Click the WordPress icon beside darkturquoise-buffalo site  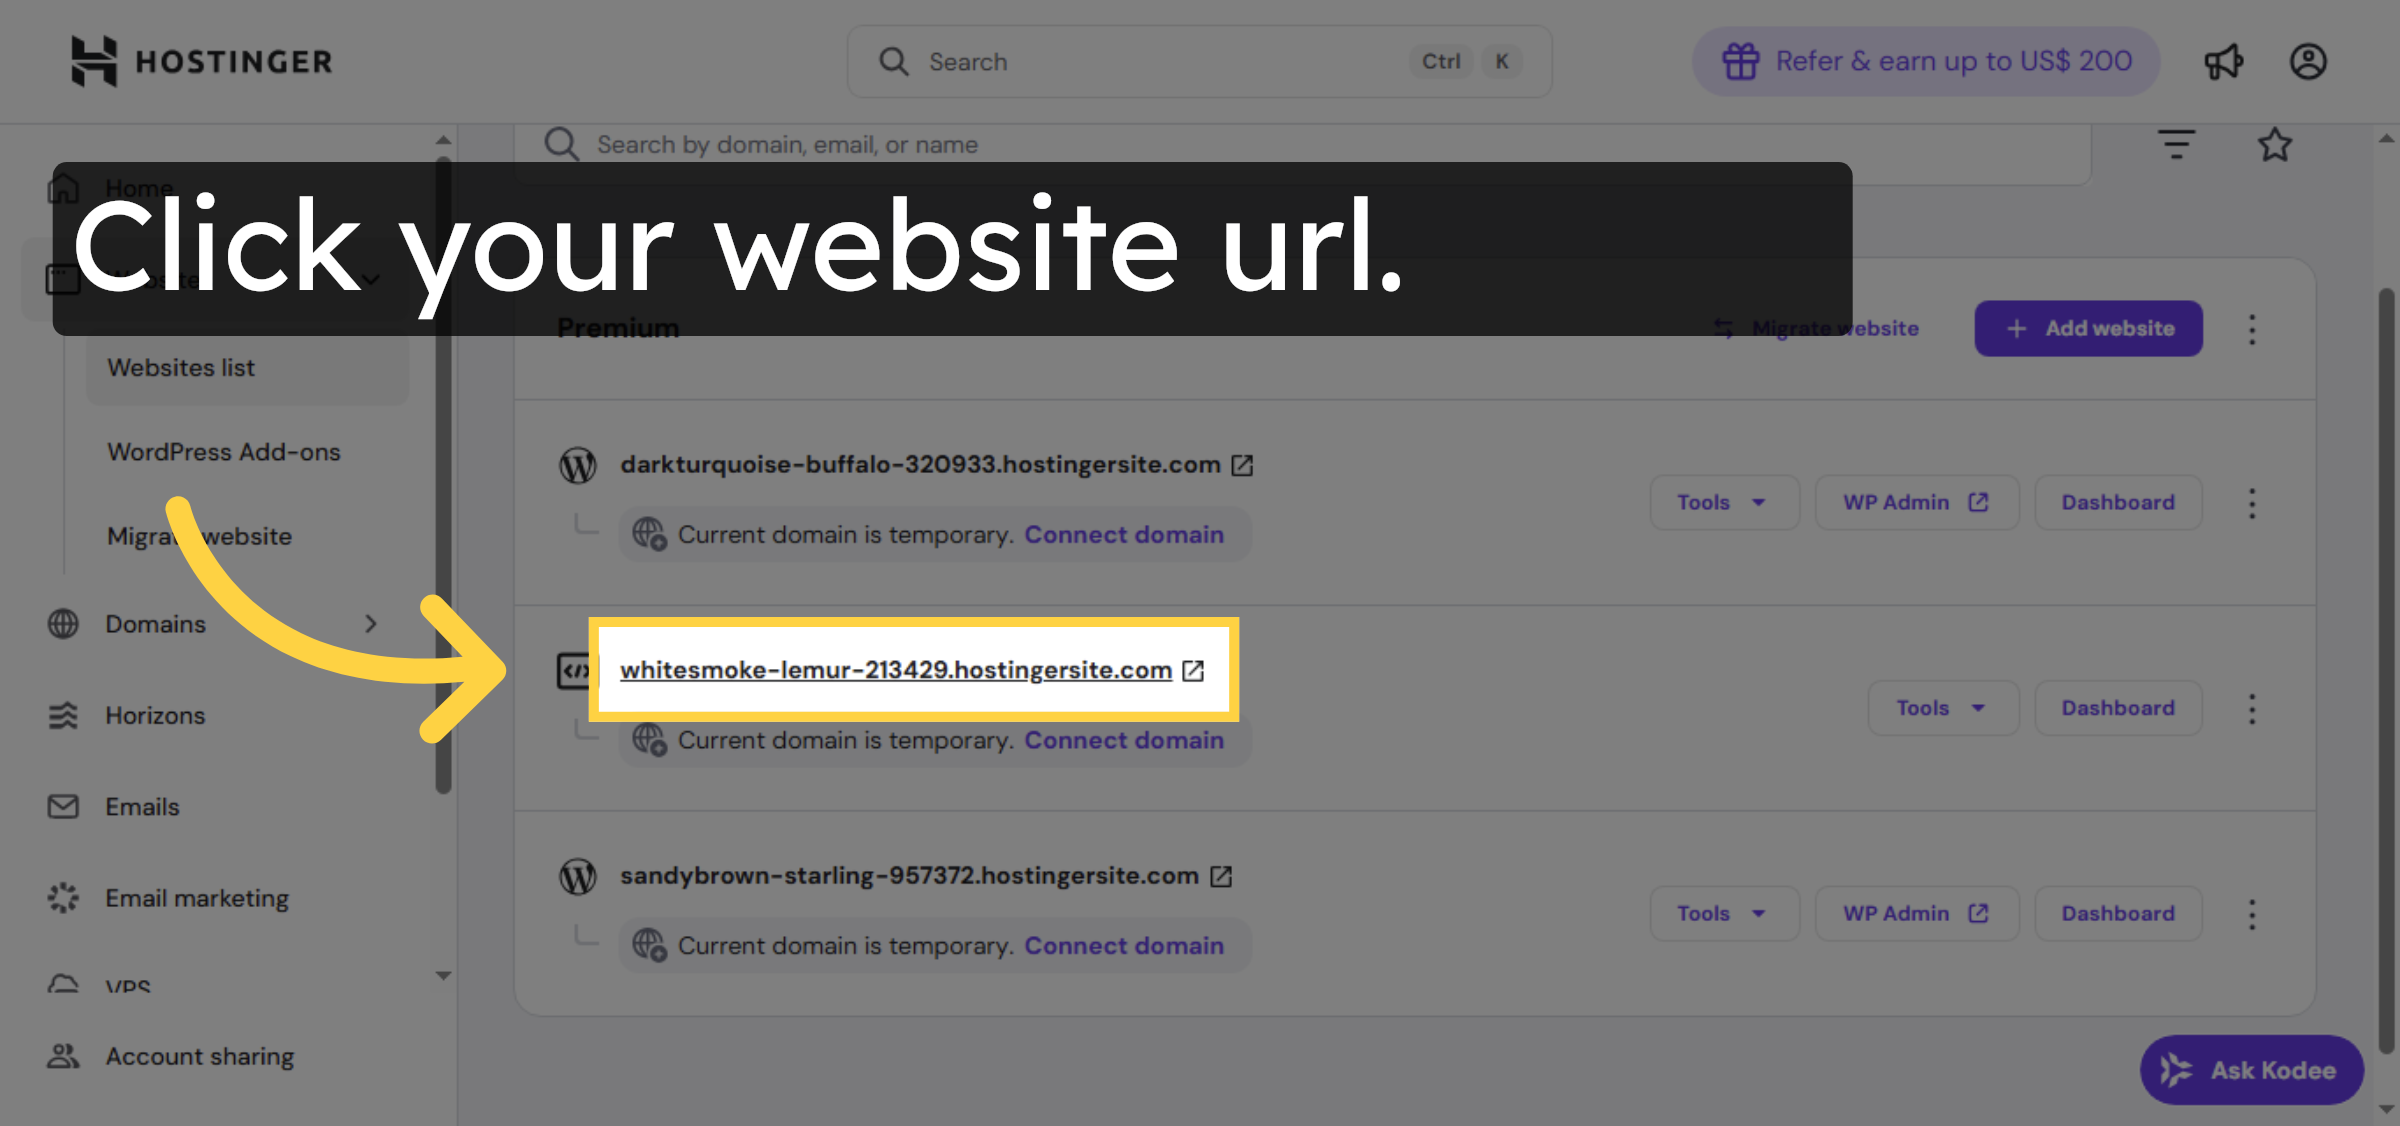pyautogui.click(x=578, y=465)
